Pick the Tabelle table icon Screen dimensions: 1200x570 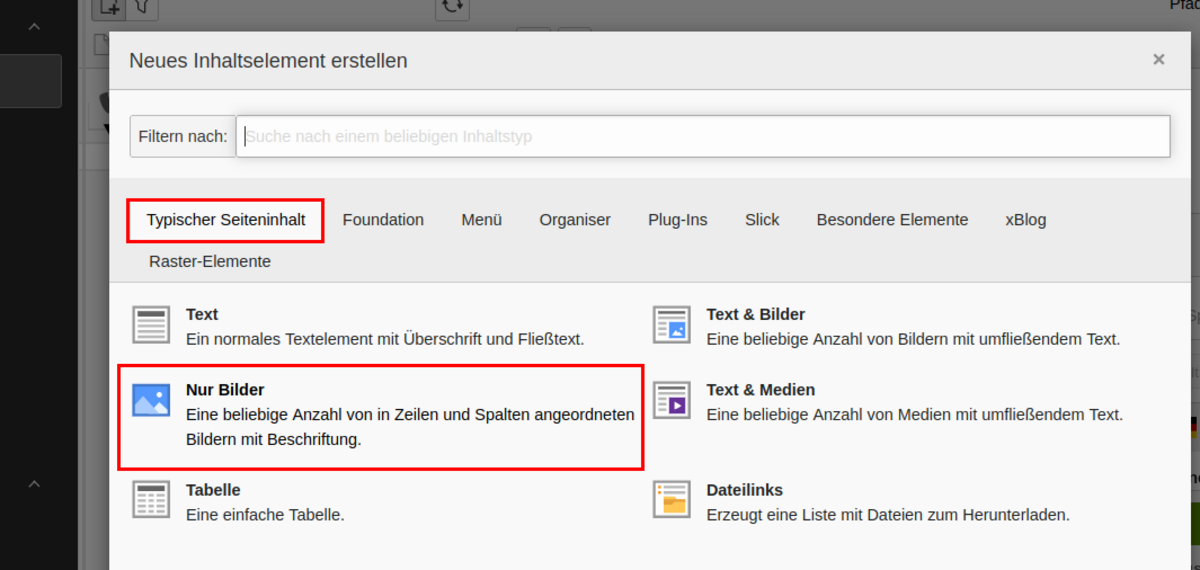(x=152, y=500)
